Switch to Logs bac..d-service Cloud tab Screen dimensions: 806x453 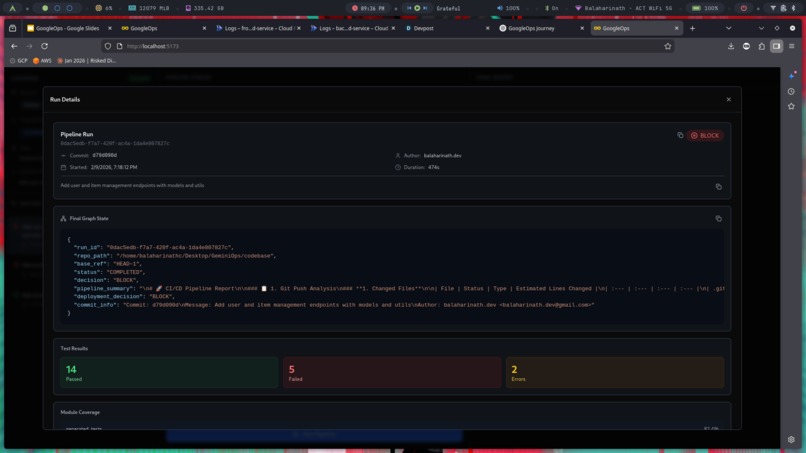click(352, 28)
